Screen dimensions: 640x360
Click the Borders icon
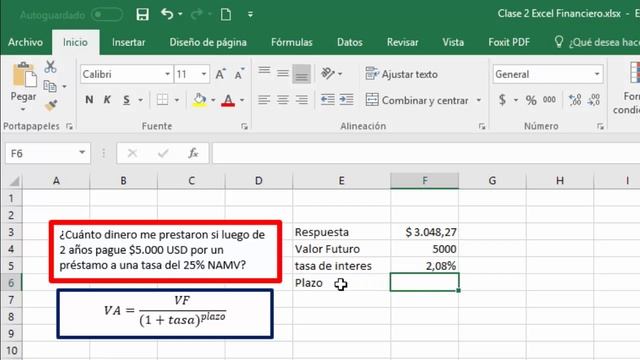162,100
